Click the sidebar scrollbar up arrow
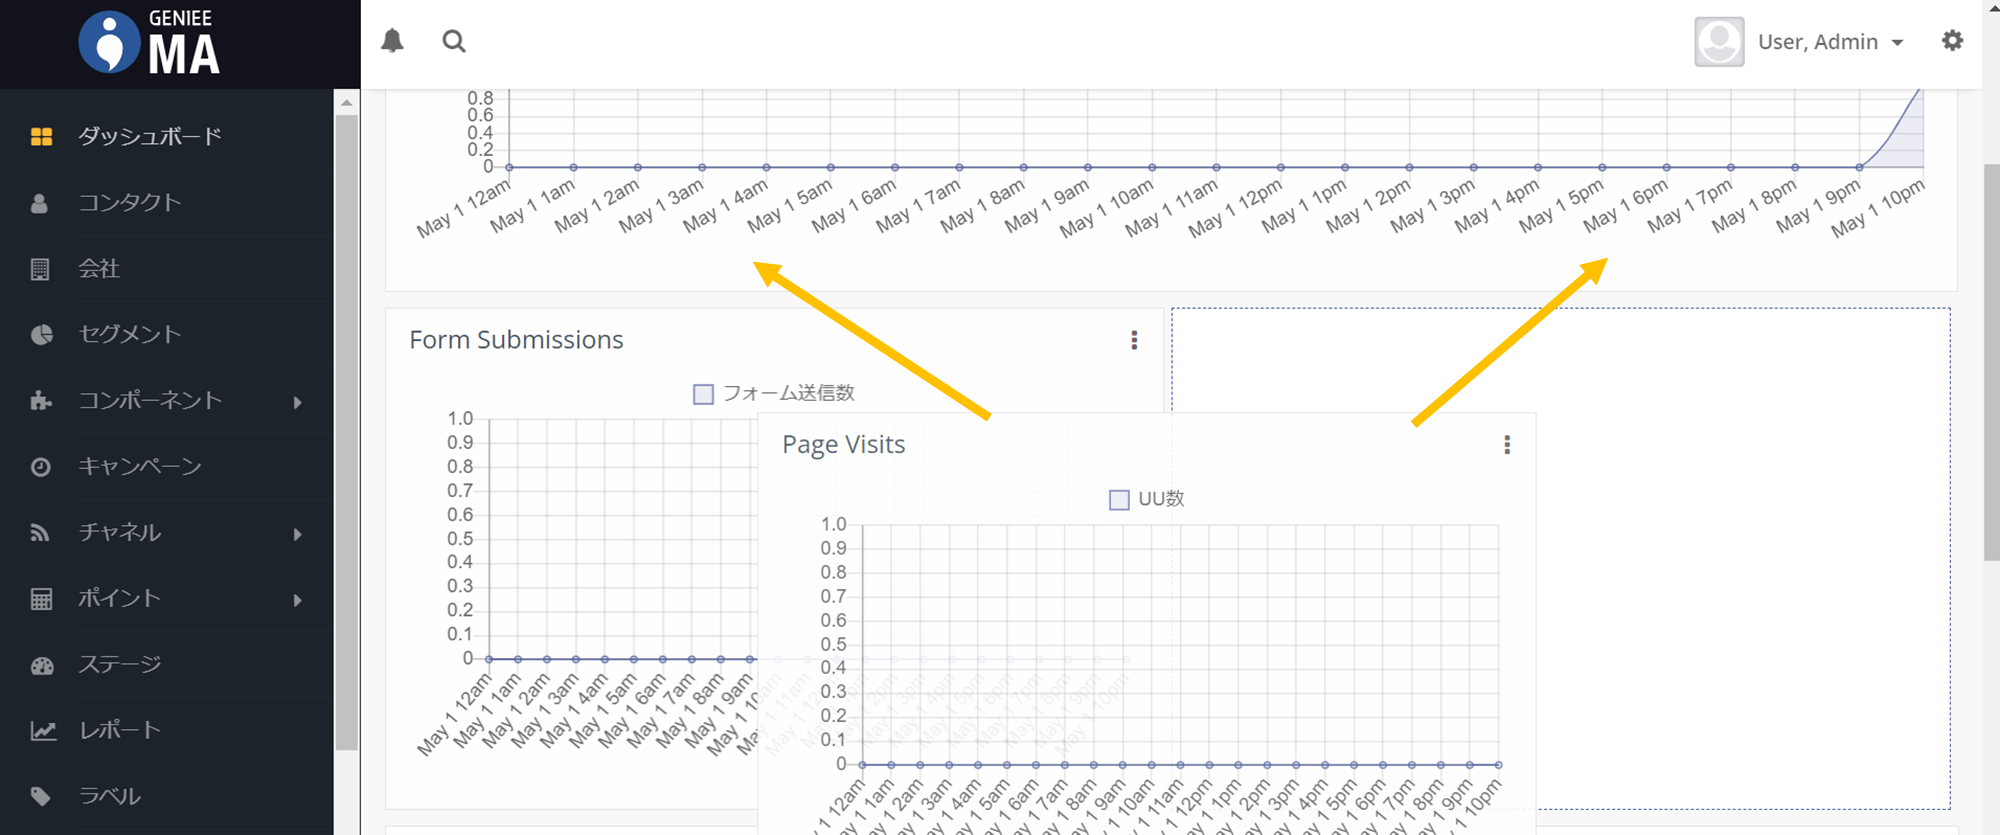This screenshot has height=835, width=2000. (346, 102)
